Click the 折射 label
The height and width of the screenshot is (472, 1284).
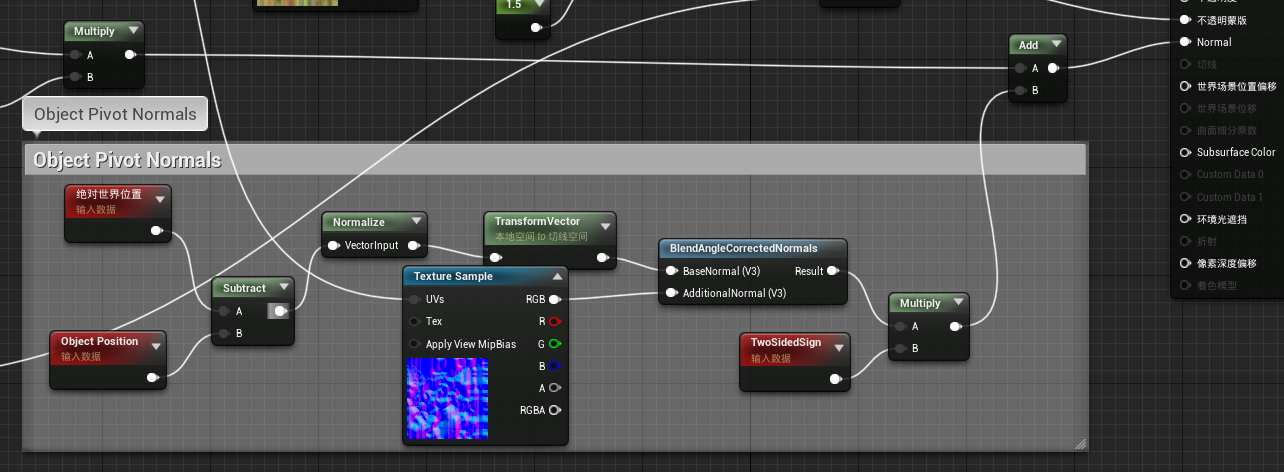pyautogui.click(x=1207, y=241)
